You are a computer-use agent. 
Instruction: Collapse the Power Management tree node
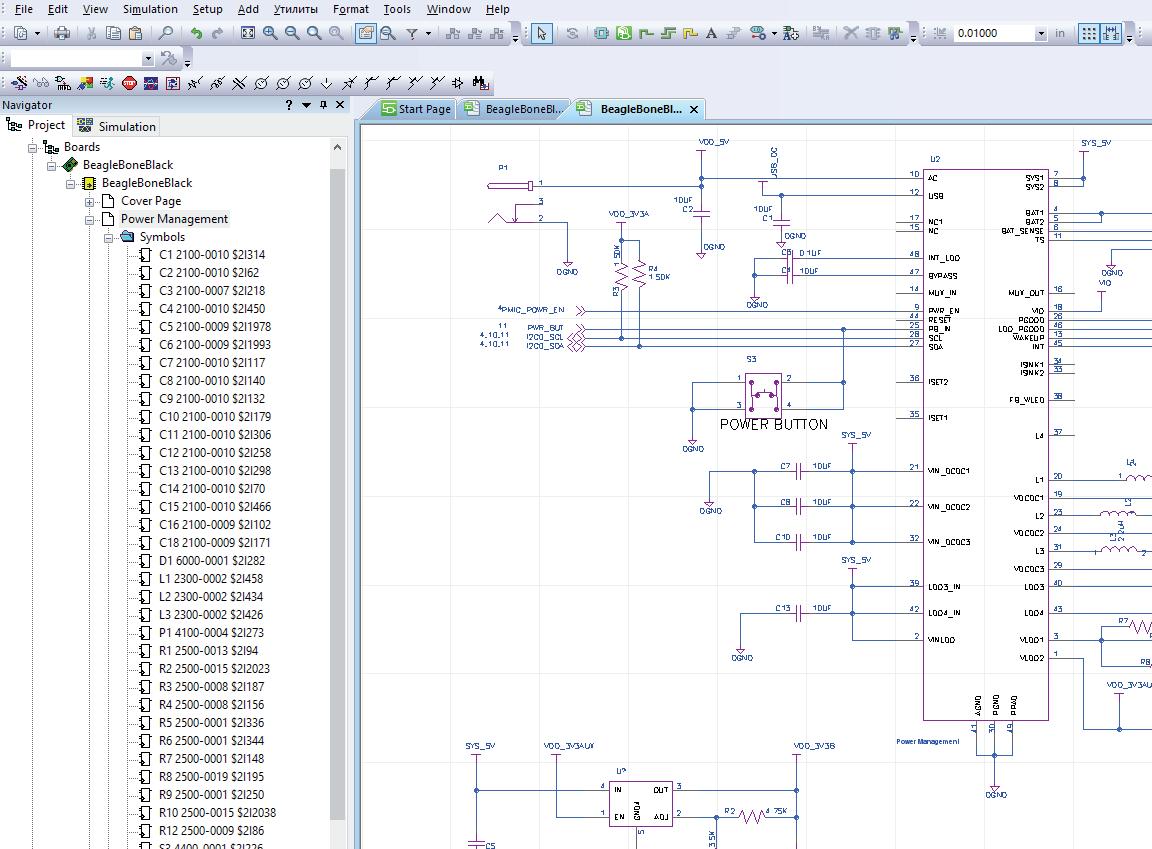pyautogui.click(x=89, y=219)
